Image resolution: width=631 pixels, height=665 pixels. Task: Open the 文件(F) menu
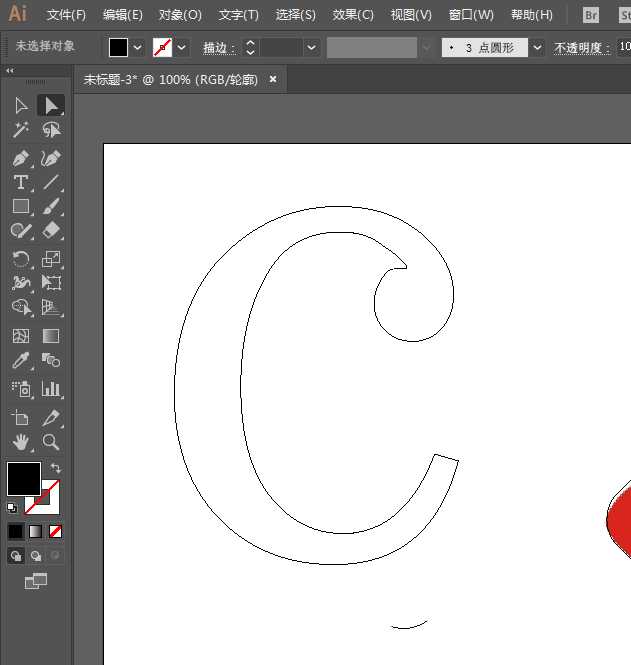pos(66,15)
